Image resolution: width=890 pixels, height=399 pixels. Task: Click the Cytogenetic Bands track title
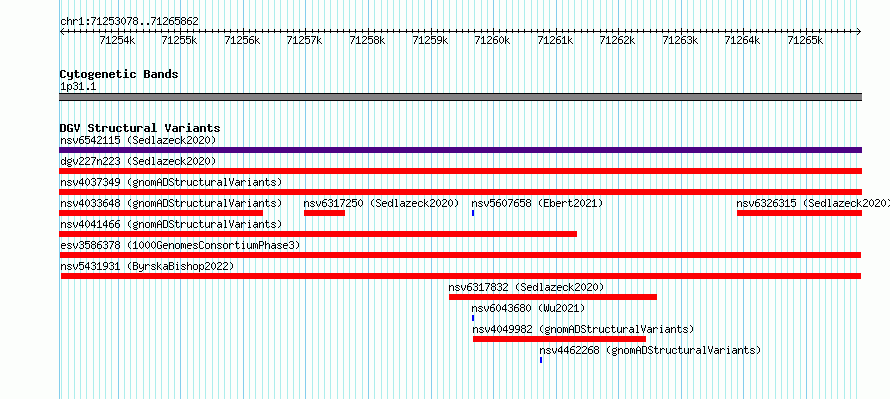[x=119, y=74]
